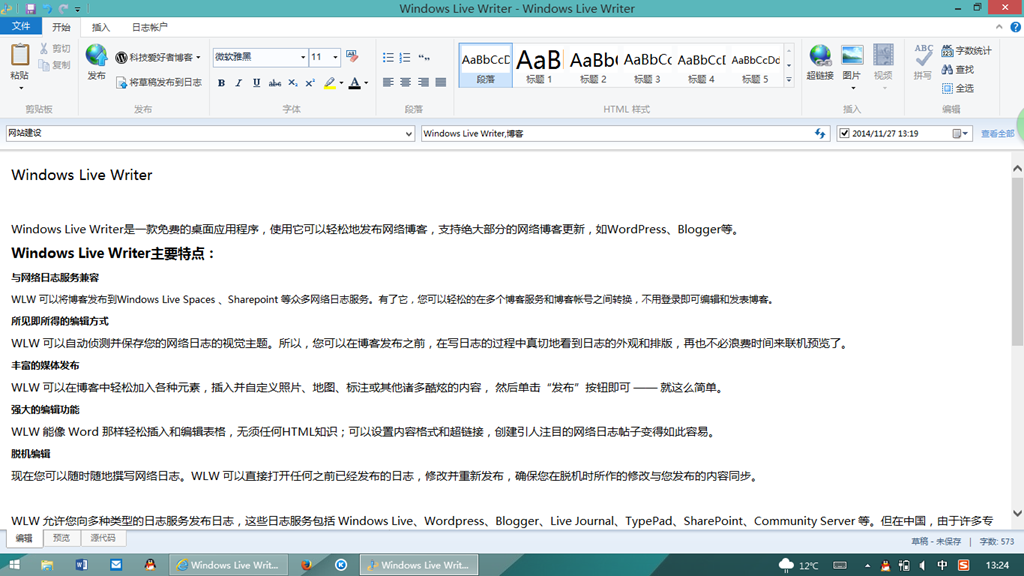This screenshot has width=1024, height=576.
Task: Click the 复制 (Copy) button
Action: [x=55, y=65]
